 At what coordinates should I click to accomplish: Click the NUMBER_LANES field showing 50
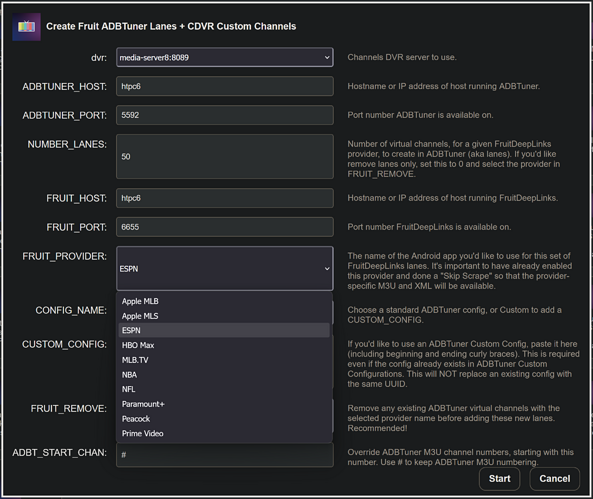point(225,156)
